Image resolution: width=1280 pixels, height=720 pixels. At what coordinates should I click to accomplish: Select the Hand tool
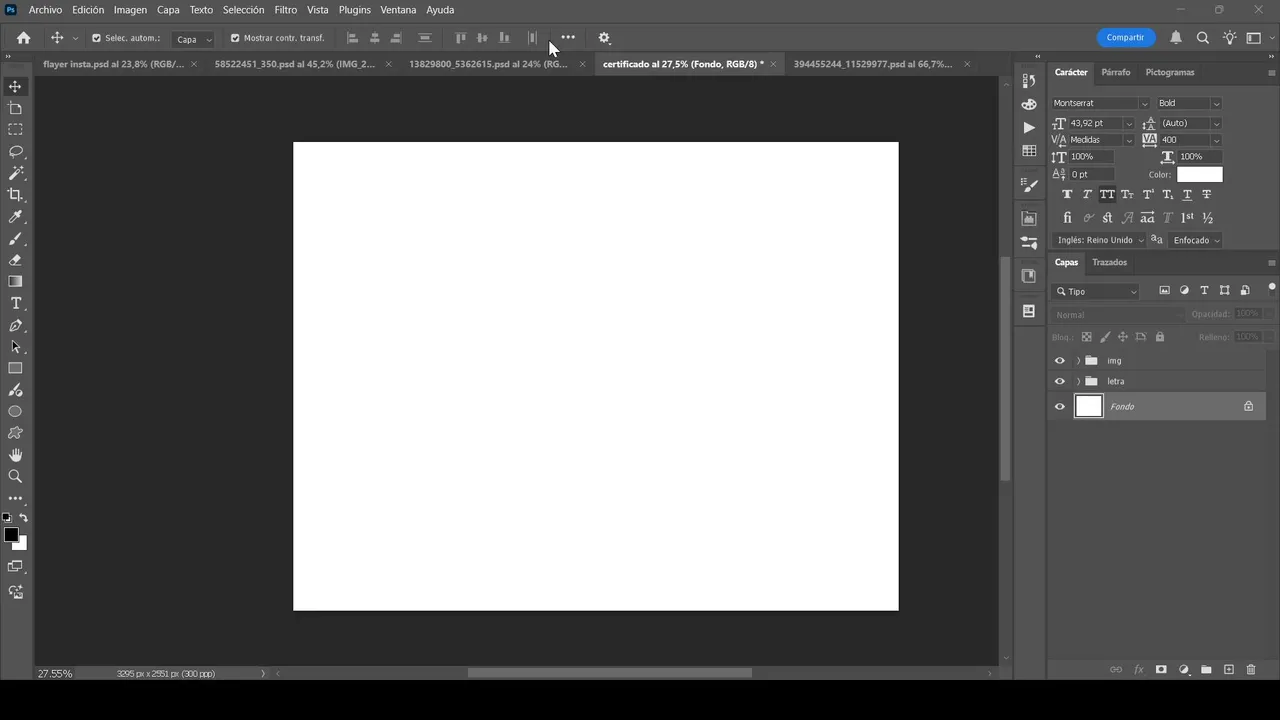click(15, 455)
